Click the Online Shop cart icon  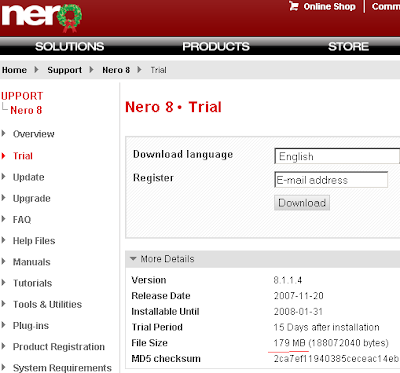click(294, 6)
